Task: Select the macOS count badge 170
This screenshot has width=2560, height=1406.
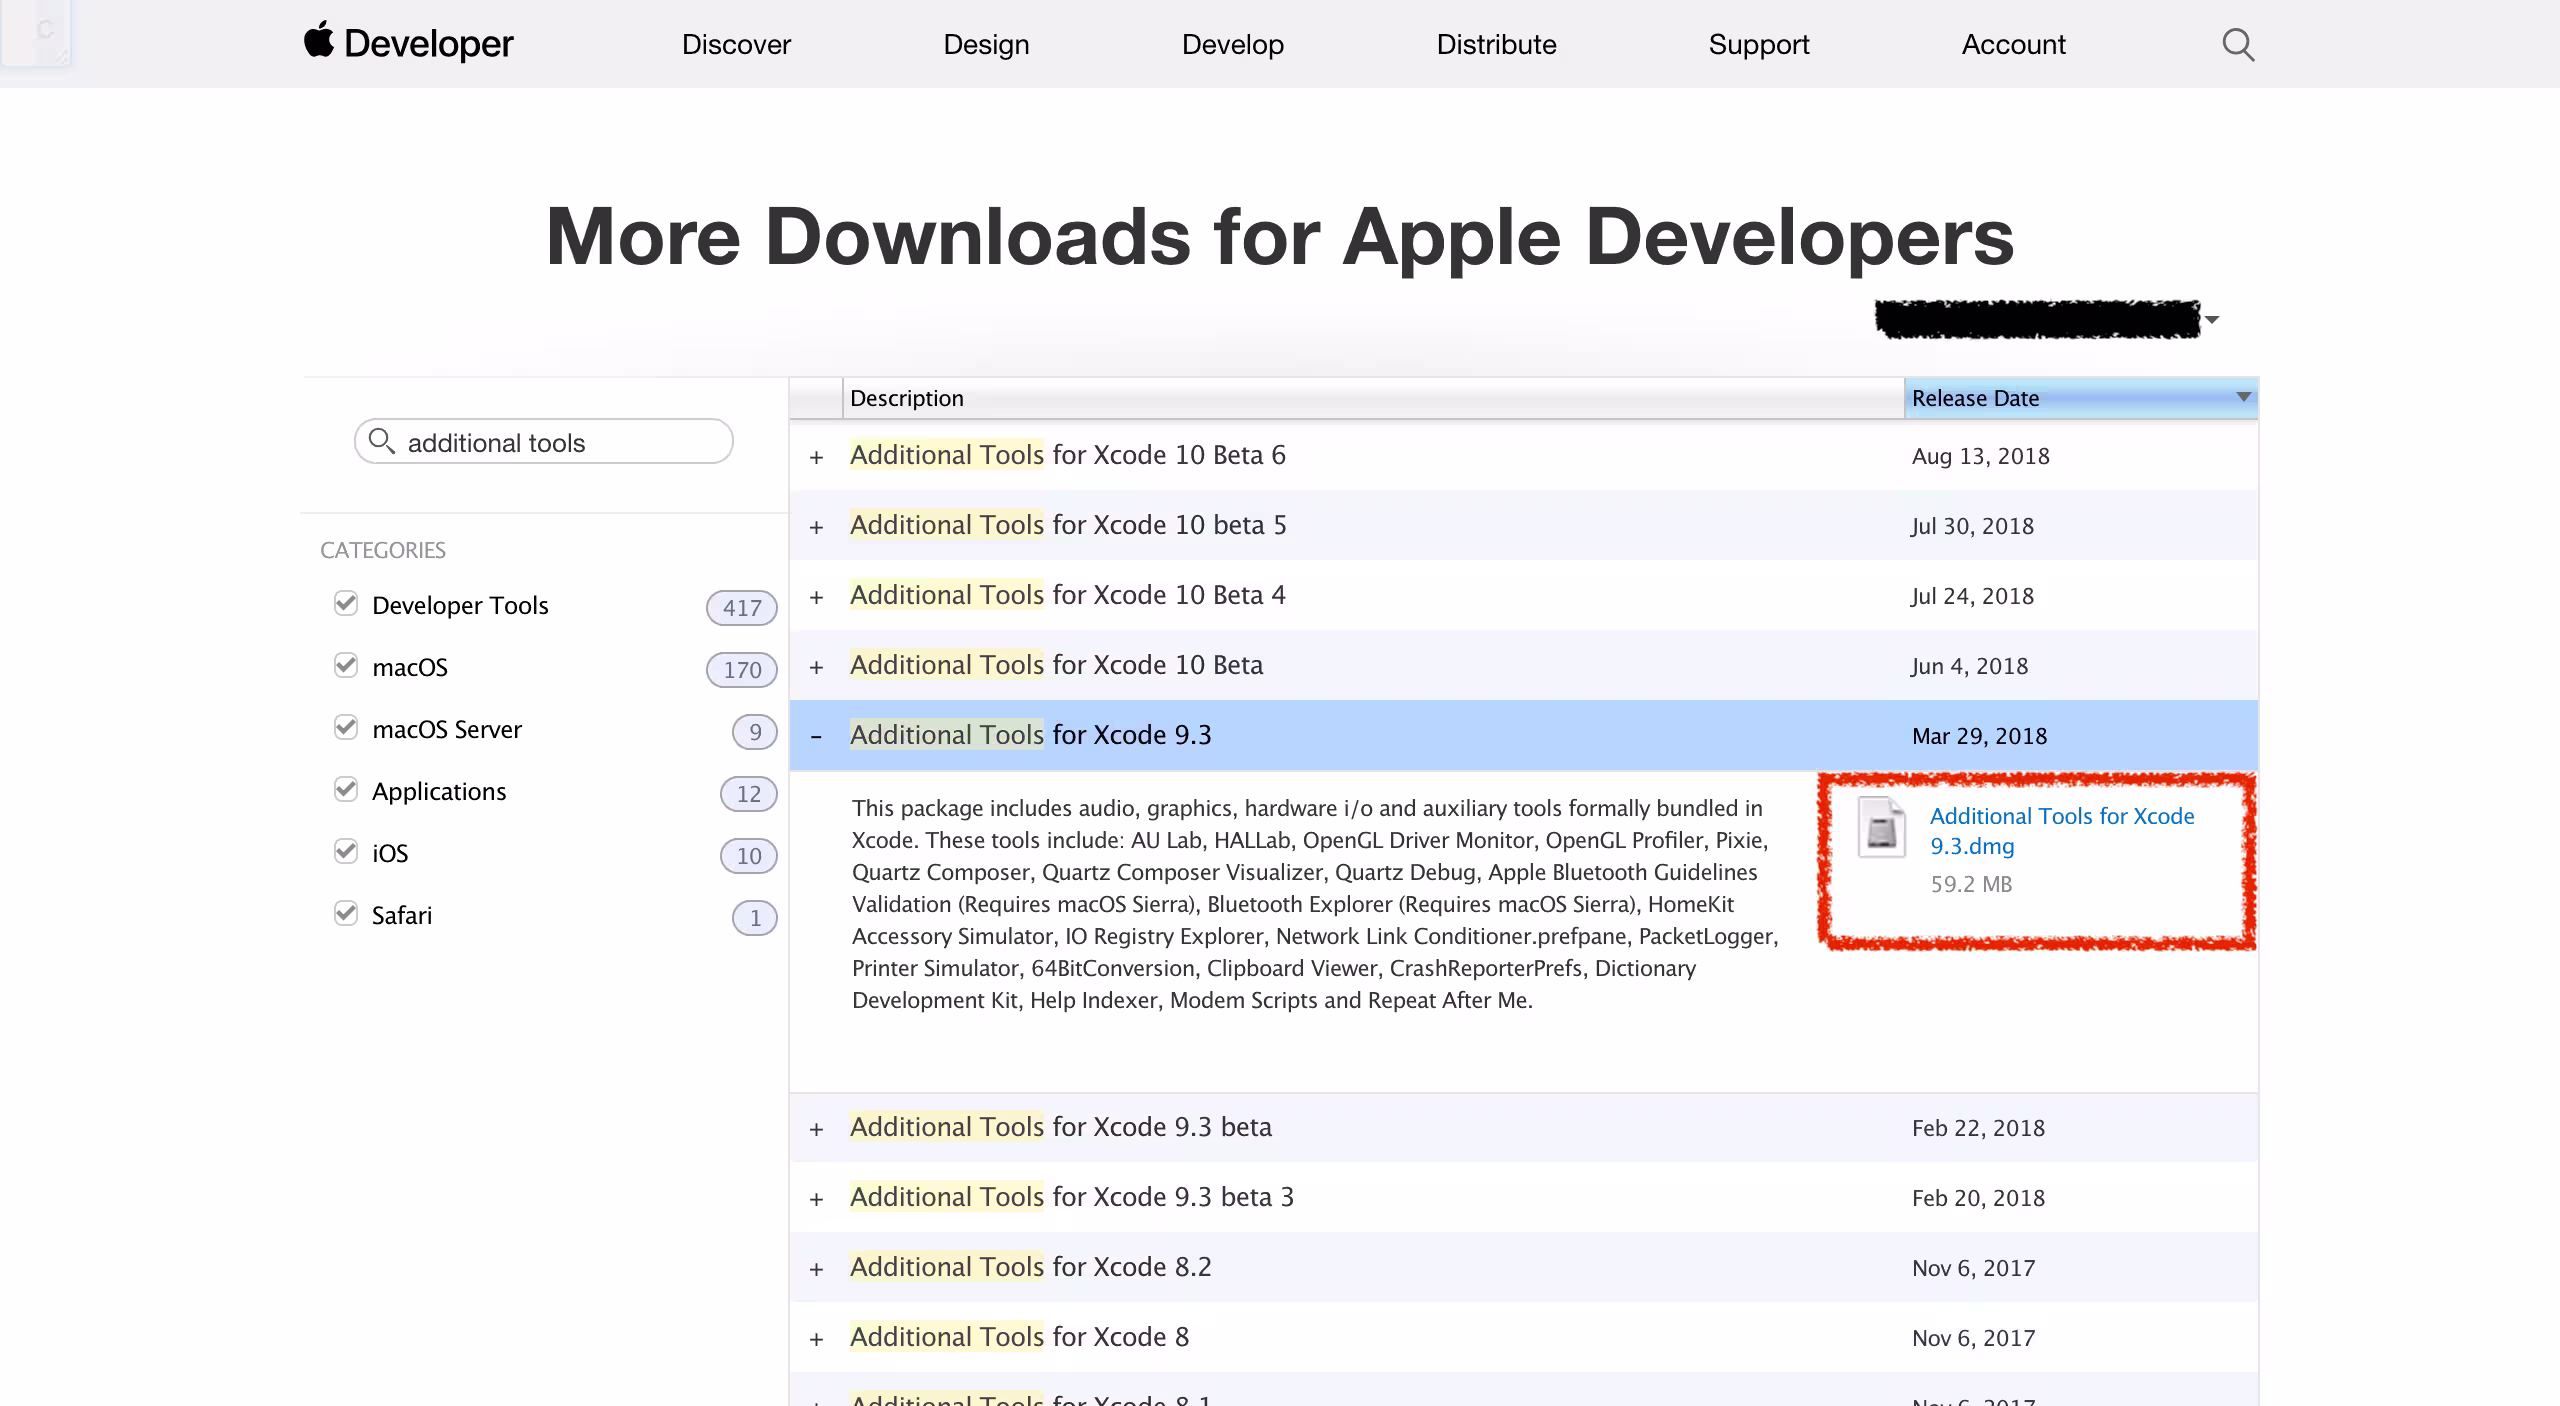Action: [x=742, y=669]
